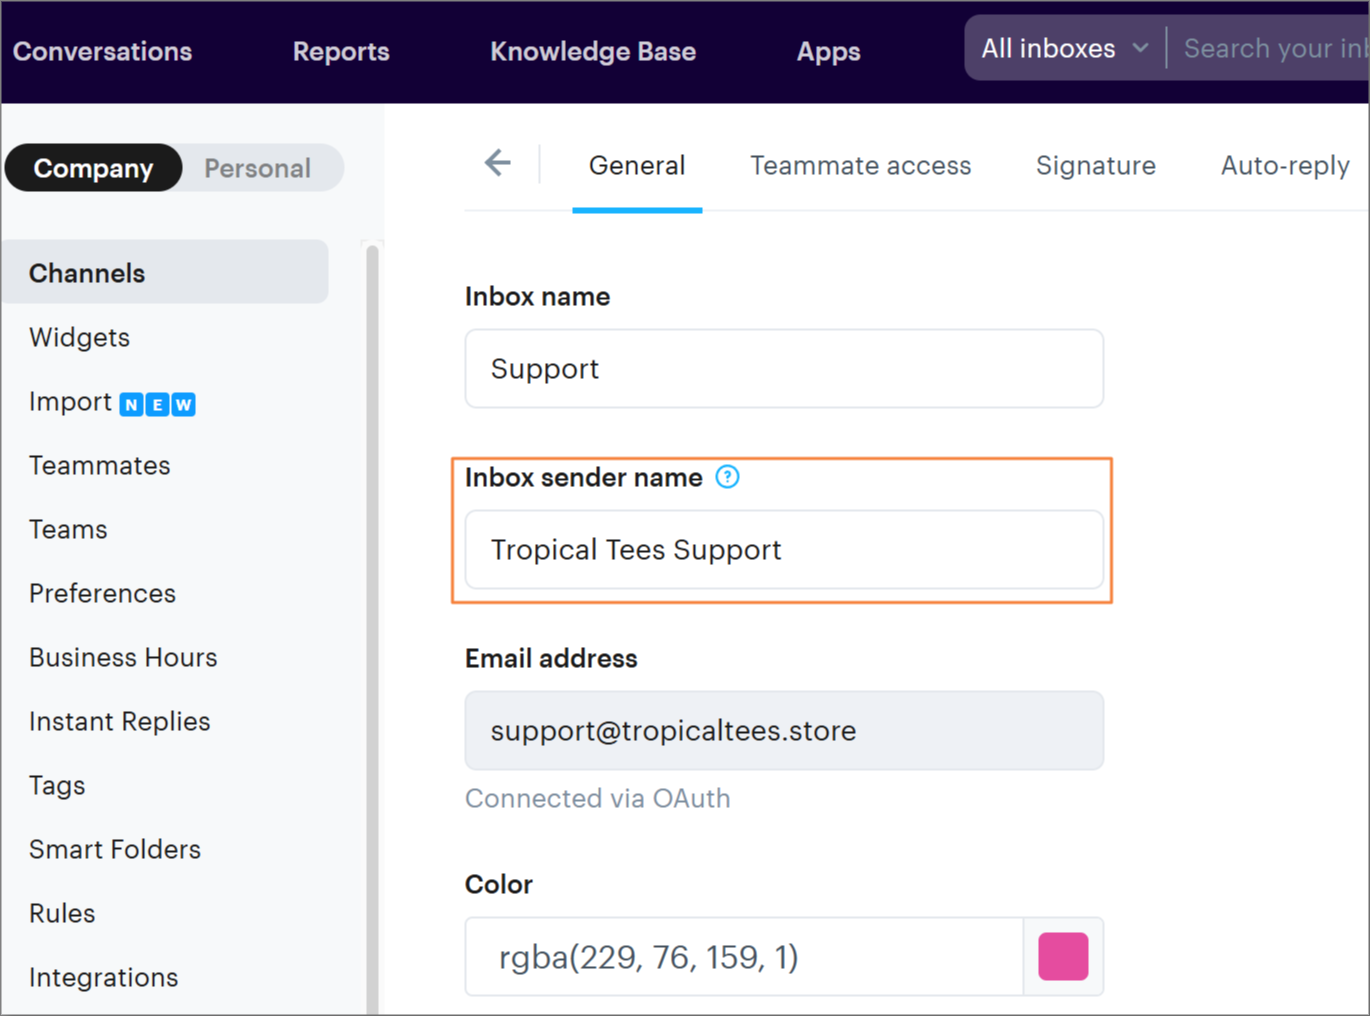This screenshot has height=1016, width=1370.
Task: Click the Inbox name input field
Action: point(783,369)
